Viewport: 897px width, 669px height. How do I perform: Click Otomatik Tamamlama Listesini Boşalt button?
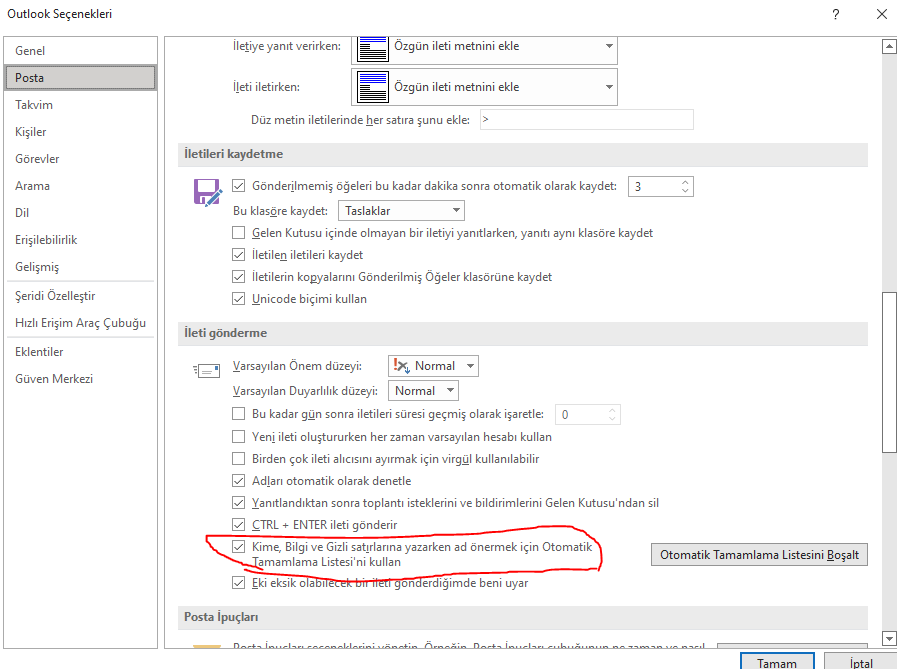(x=759, y=555)
